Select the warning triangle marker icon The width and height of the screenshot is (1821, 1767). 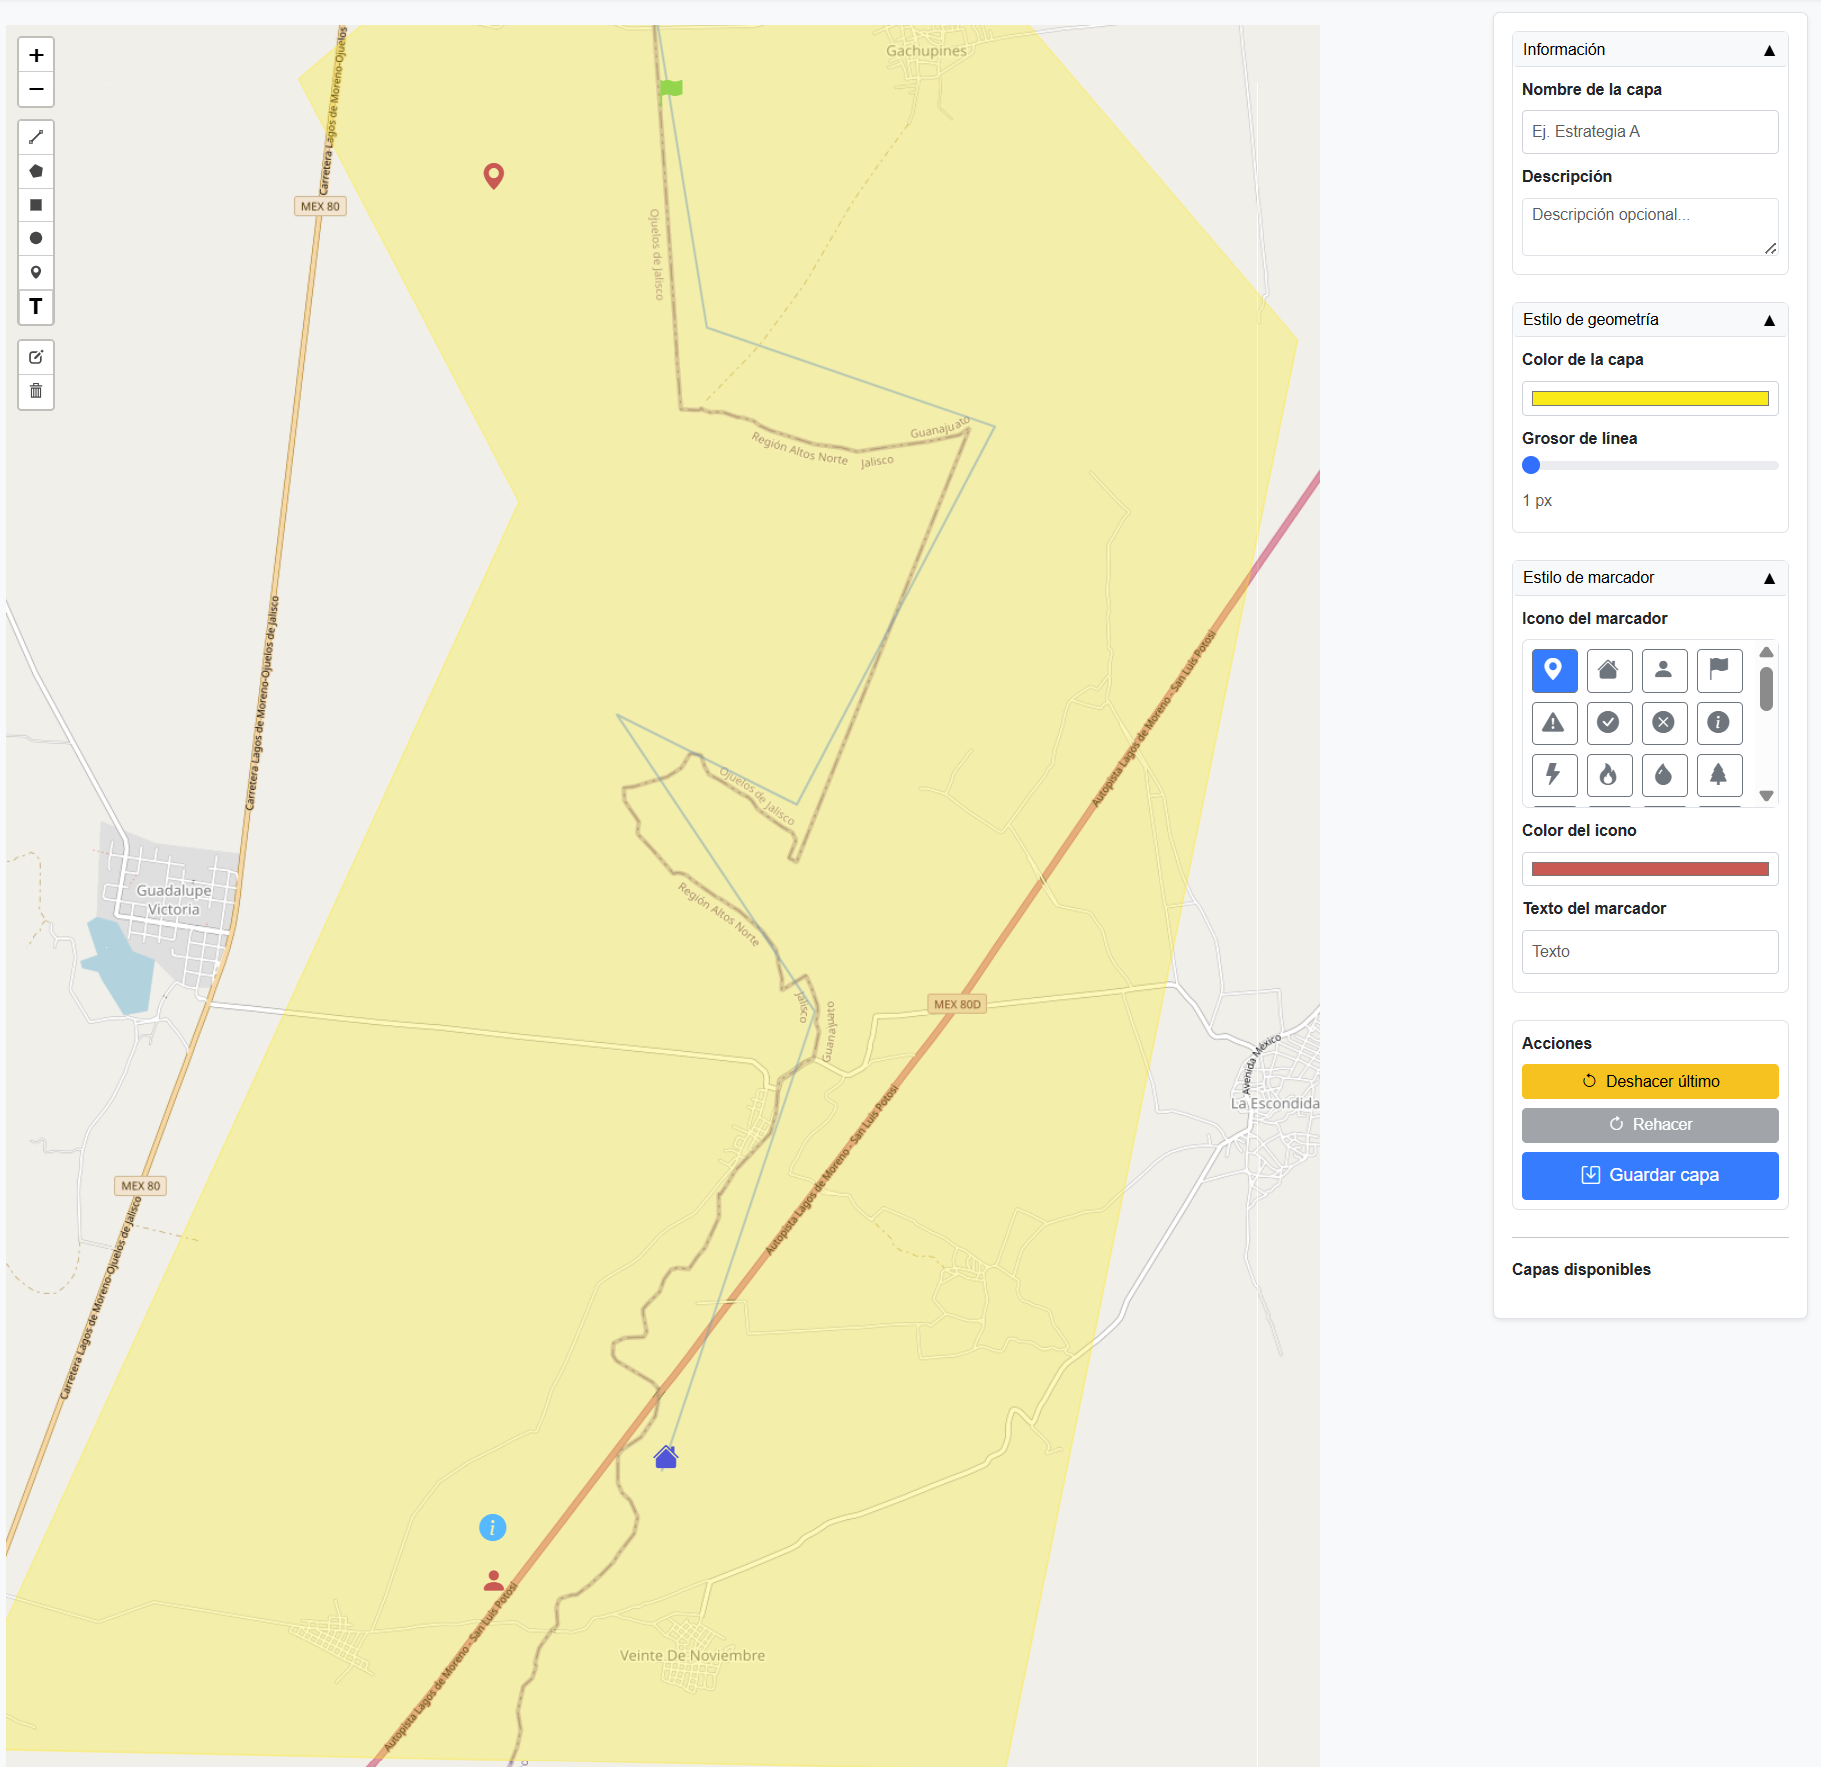point(1554,722)
